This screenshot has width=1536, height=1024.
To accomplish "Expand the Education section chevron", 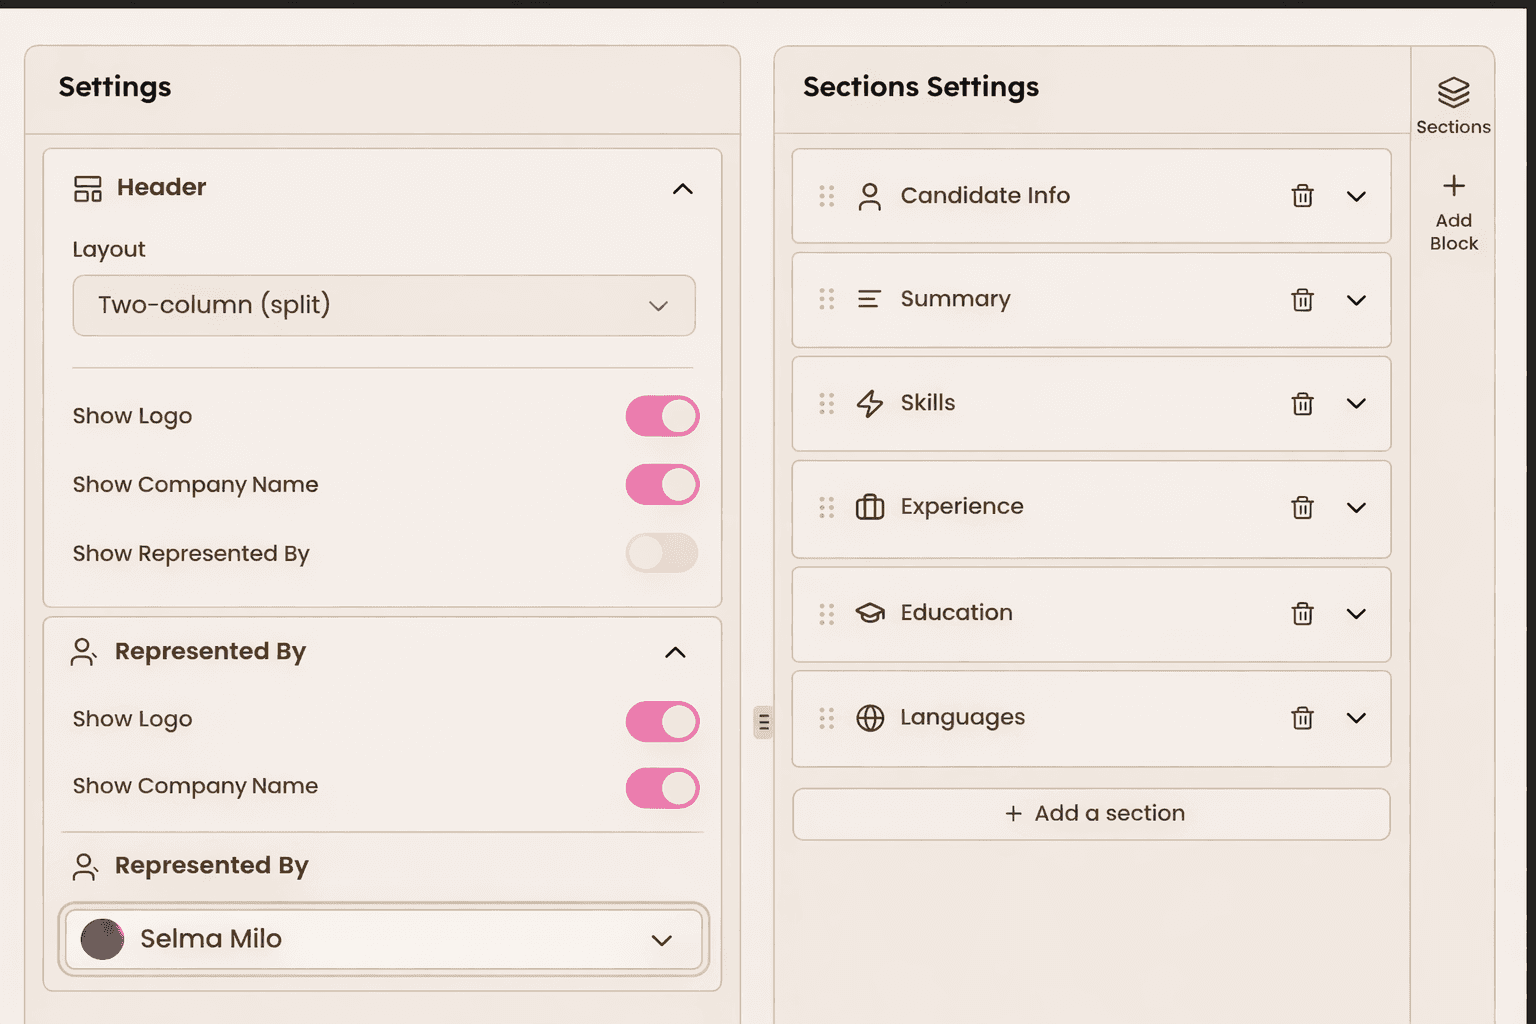I will point(1357,613).
